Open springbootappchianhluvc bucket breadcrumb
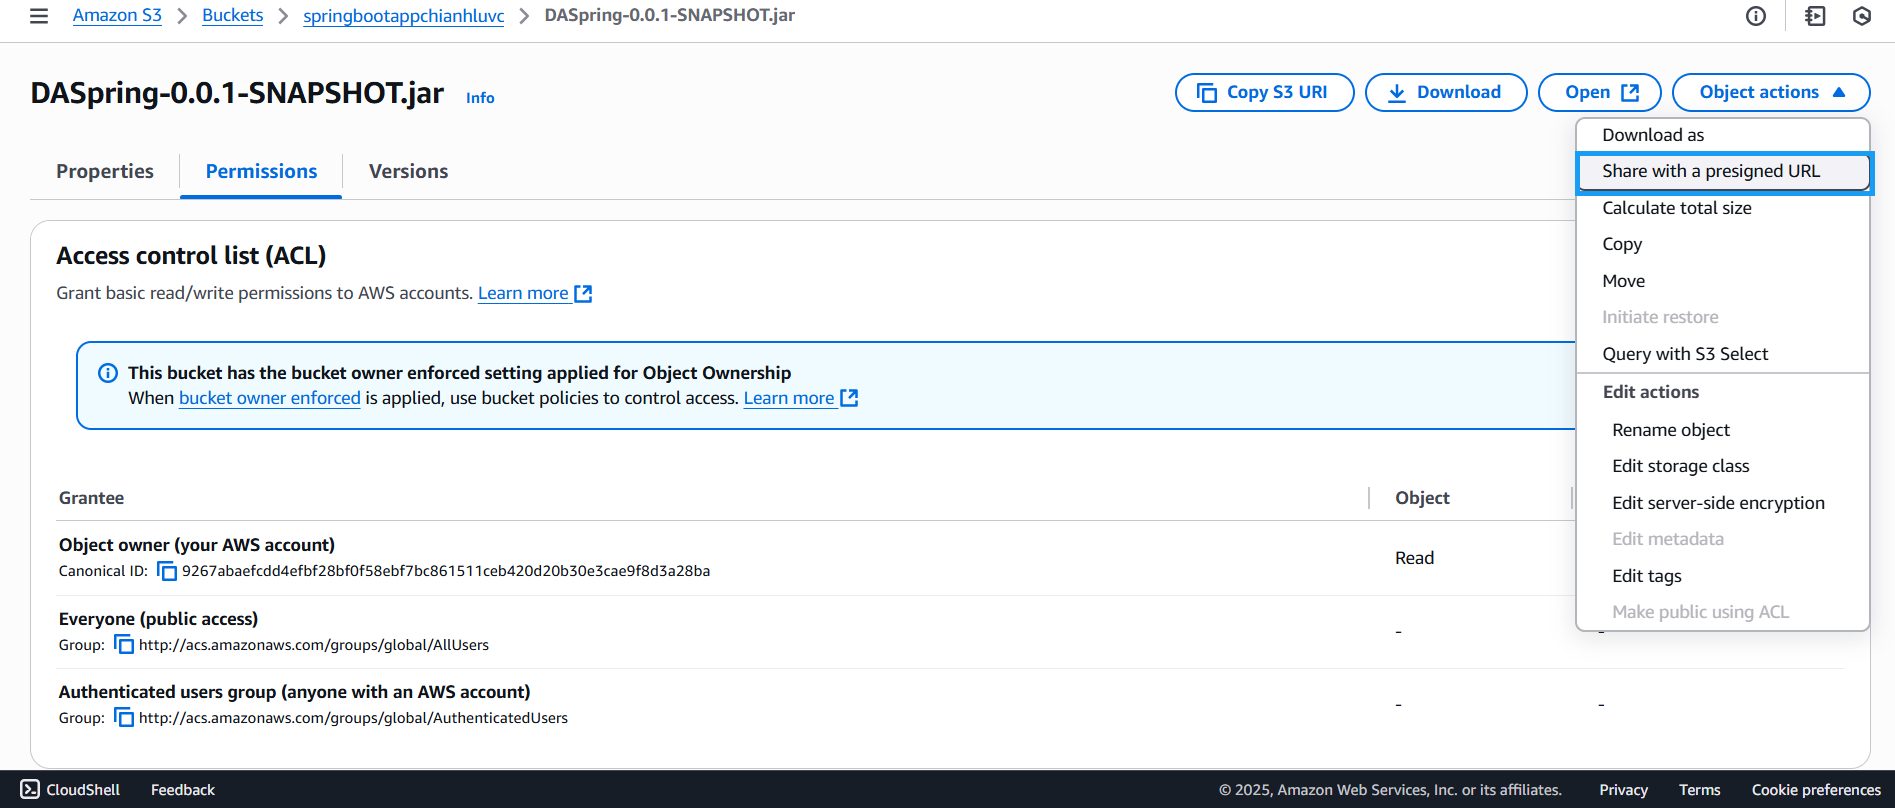 pyautogui.click(x=403, y=16)
